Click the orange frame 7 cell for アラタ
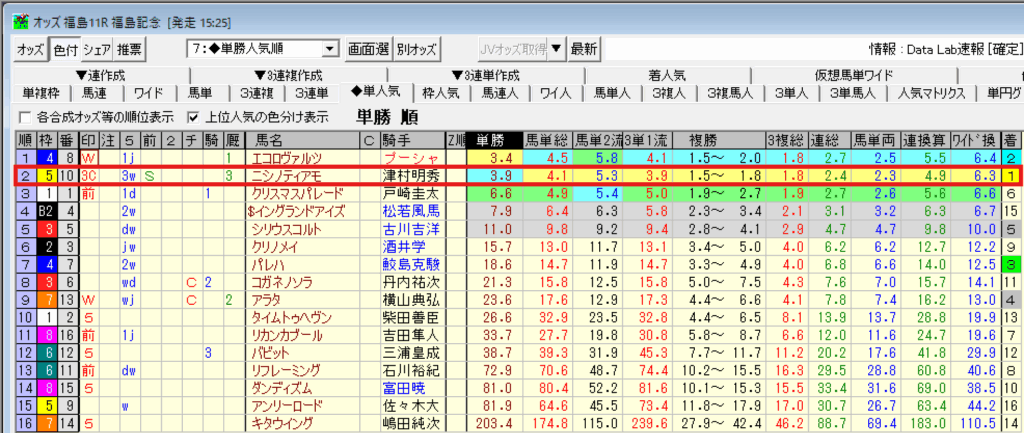The height and width of the screenshot is (433, 1024). tap(45, 299)
